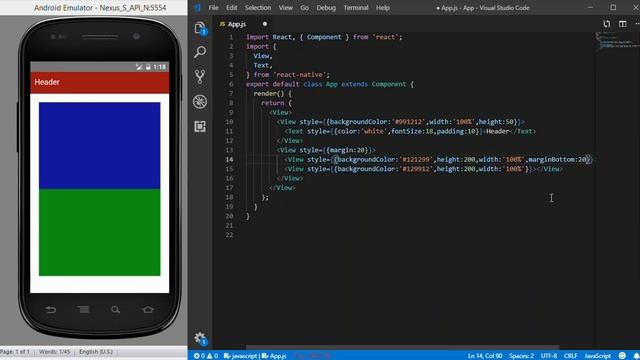Tap the emulator Home hardware button
This screenshot has width=640, height=360.
[148, 310]
